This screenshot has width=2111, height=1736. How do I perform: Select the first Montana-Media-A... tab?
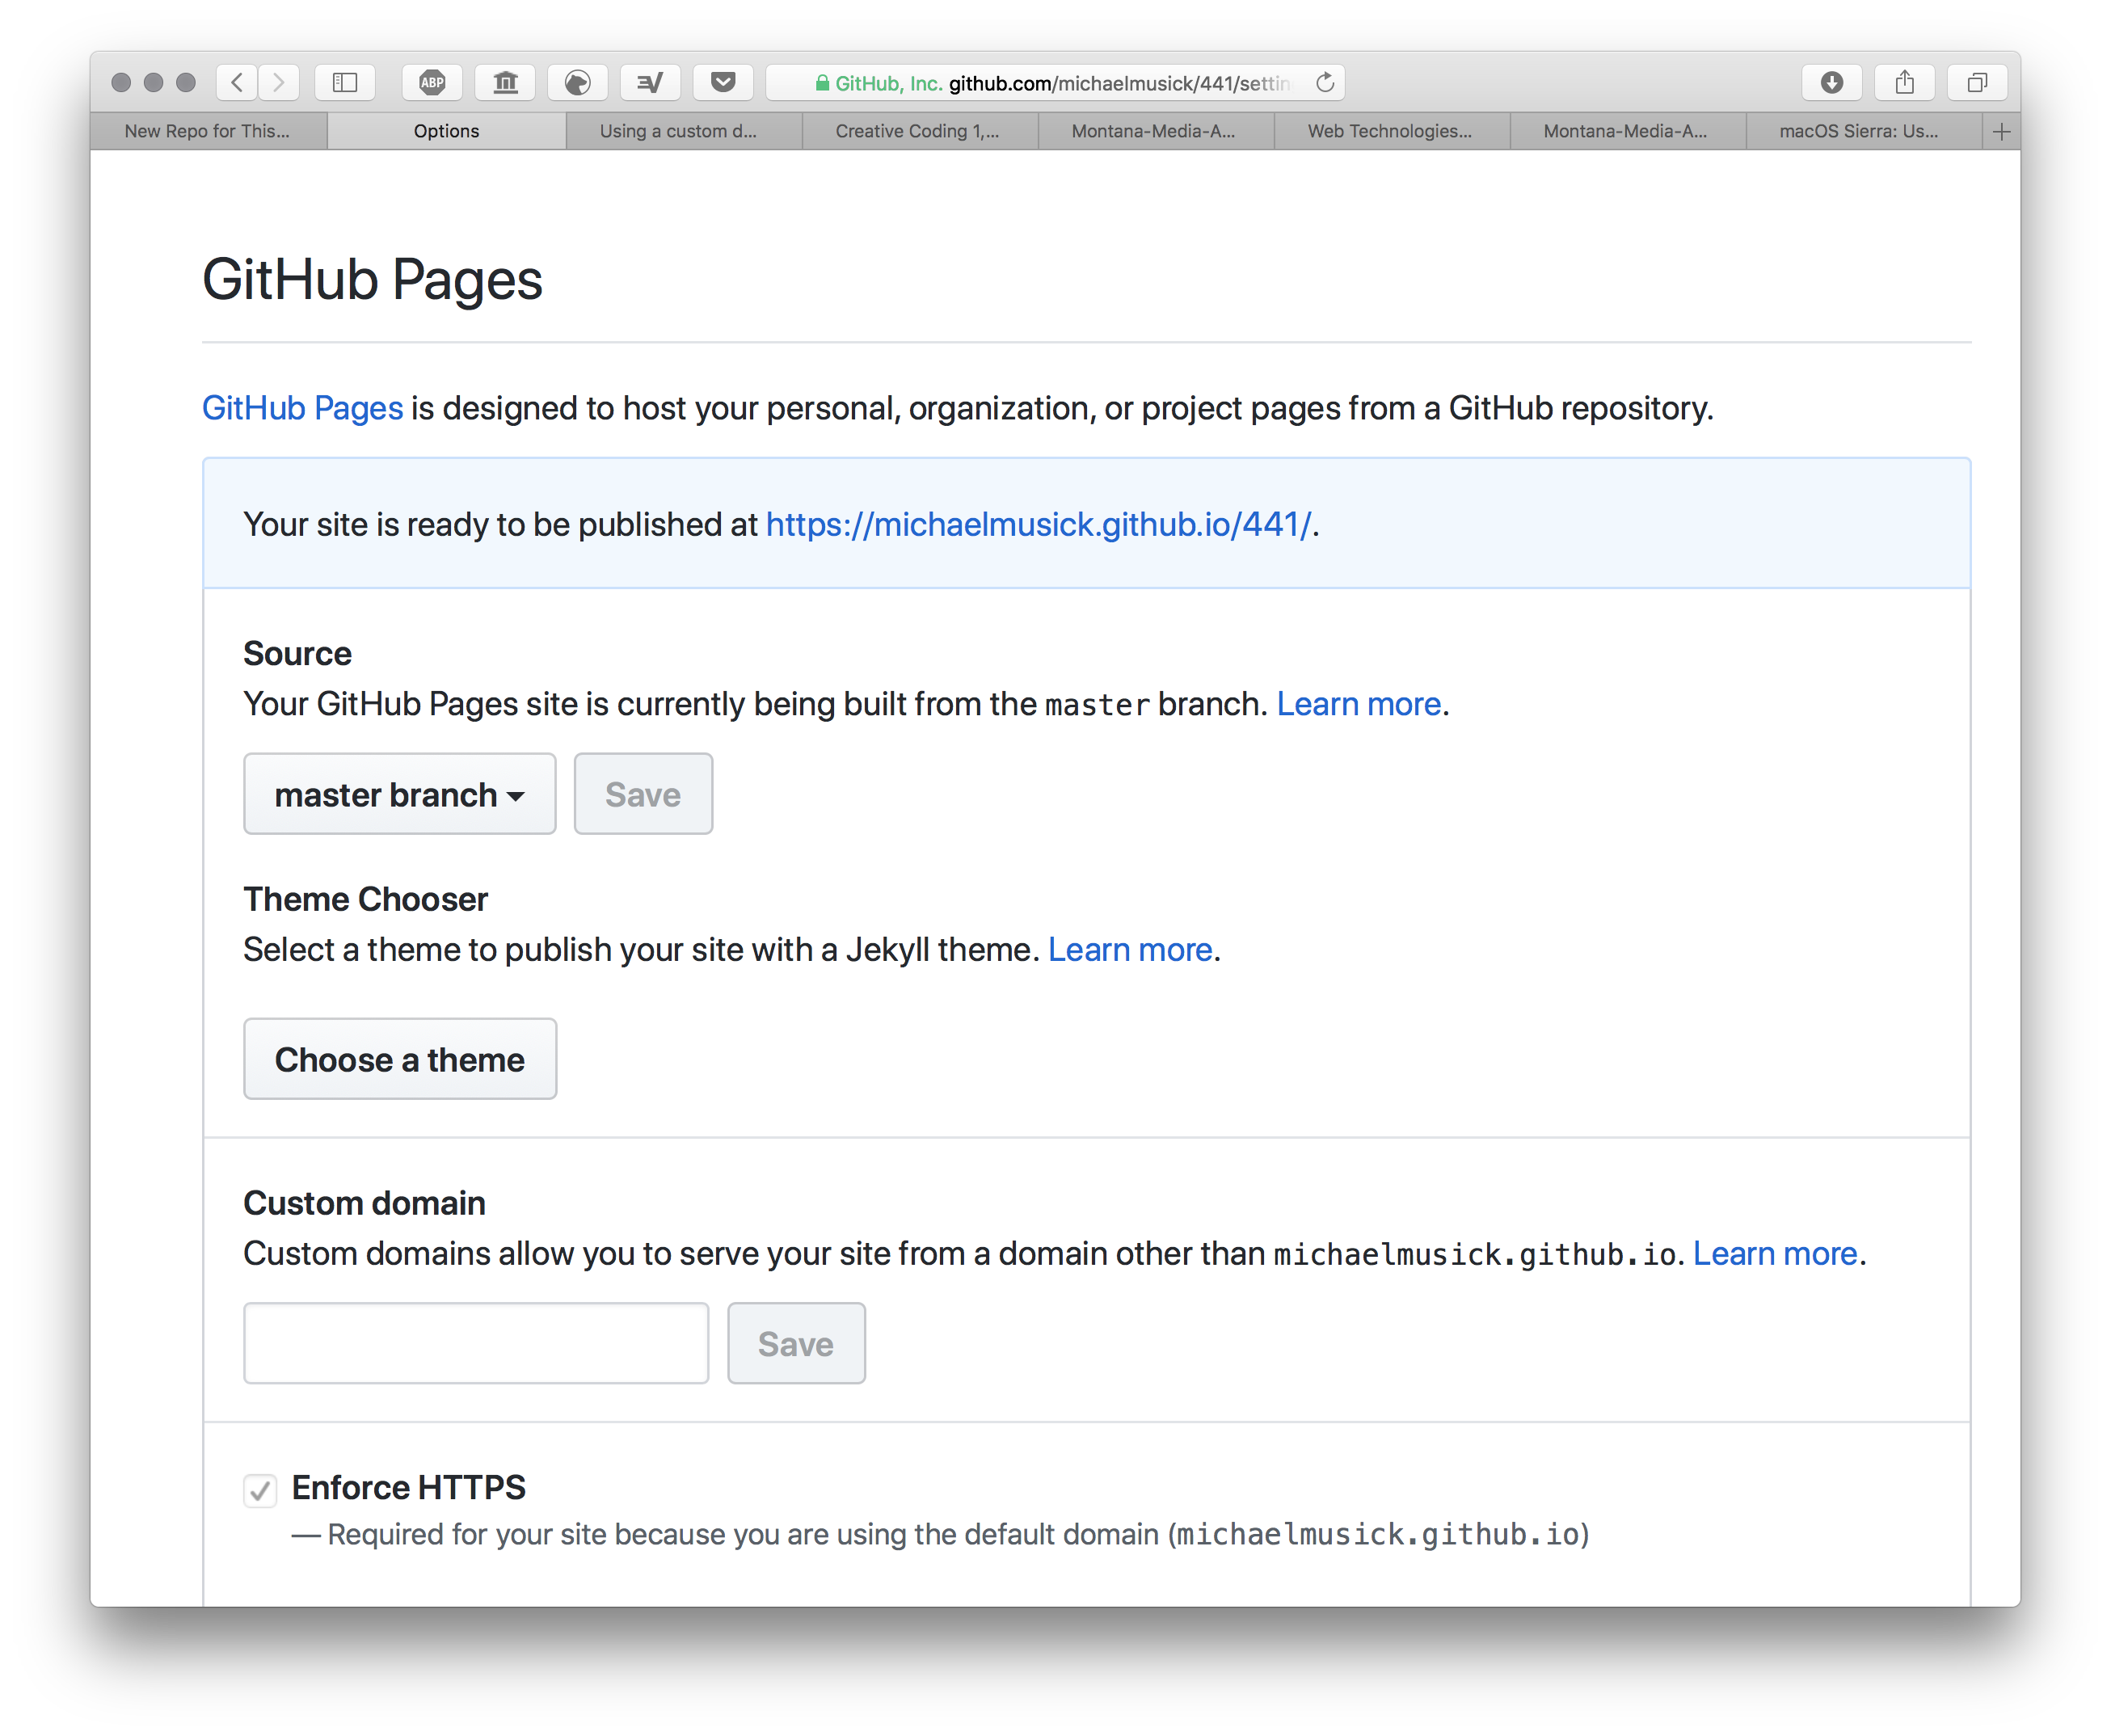point(1155,131)
